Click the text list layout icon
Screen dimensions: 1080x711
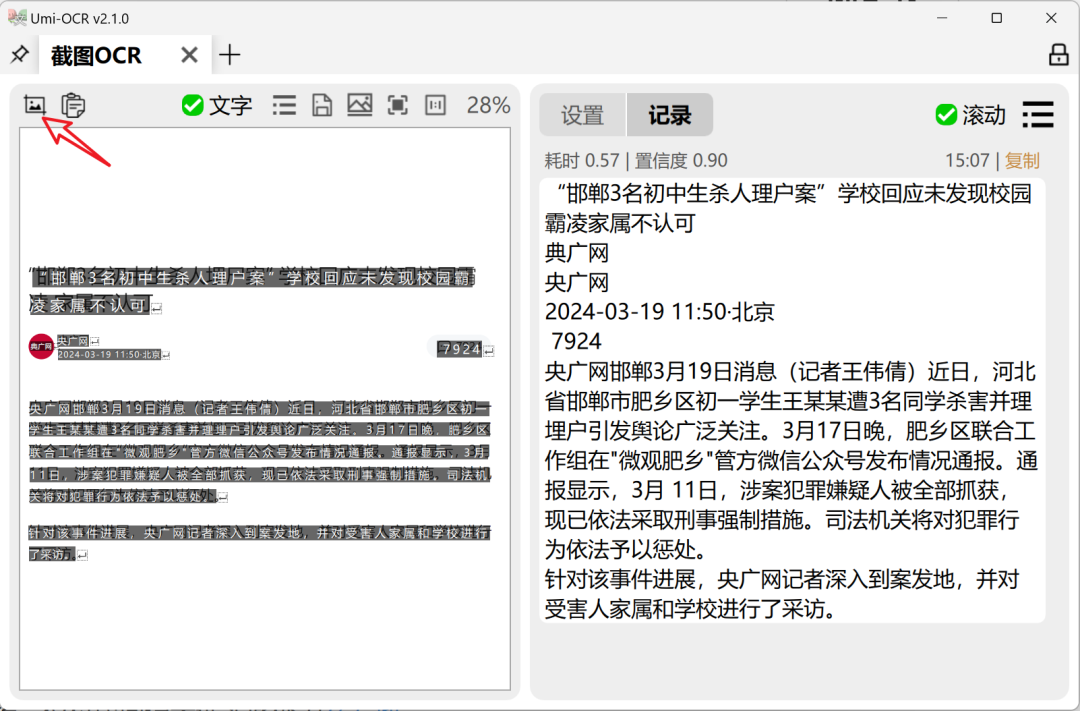284,105
